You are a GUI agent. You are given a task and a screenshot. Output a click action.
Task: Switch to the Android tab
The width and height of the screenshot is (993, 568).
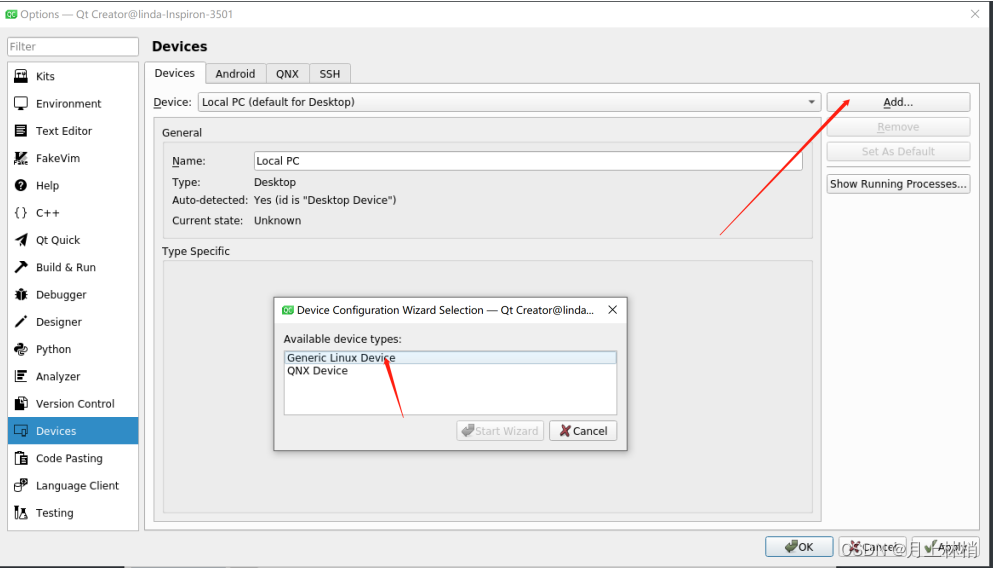[235, 73]
